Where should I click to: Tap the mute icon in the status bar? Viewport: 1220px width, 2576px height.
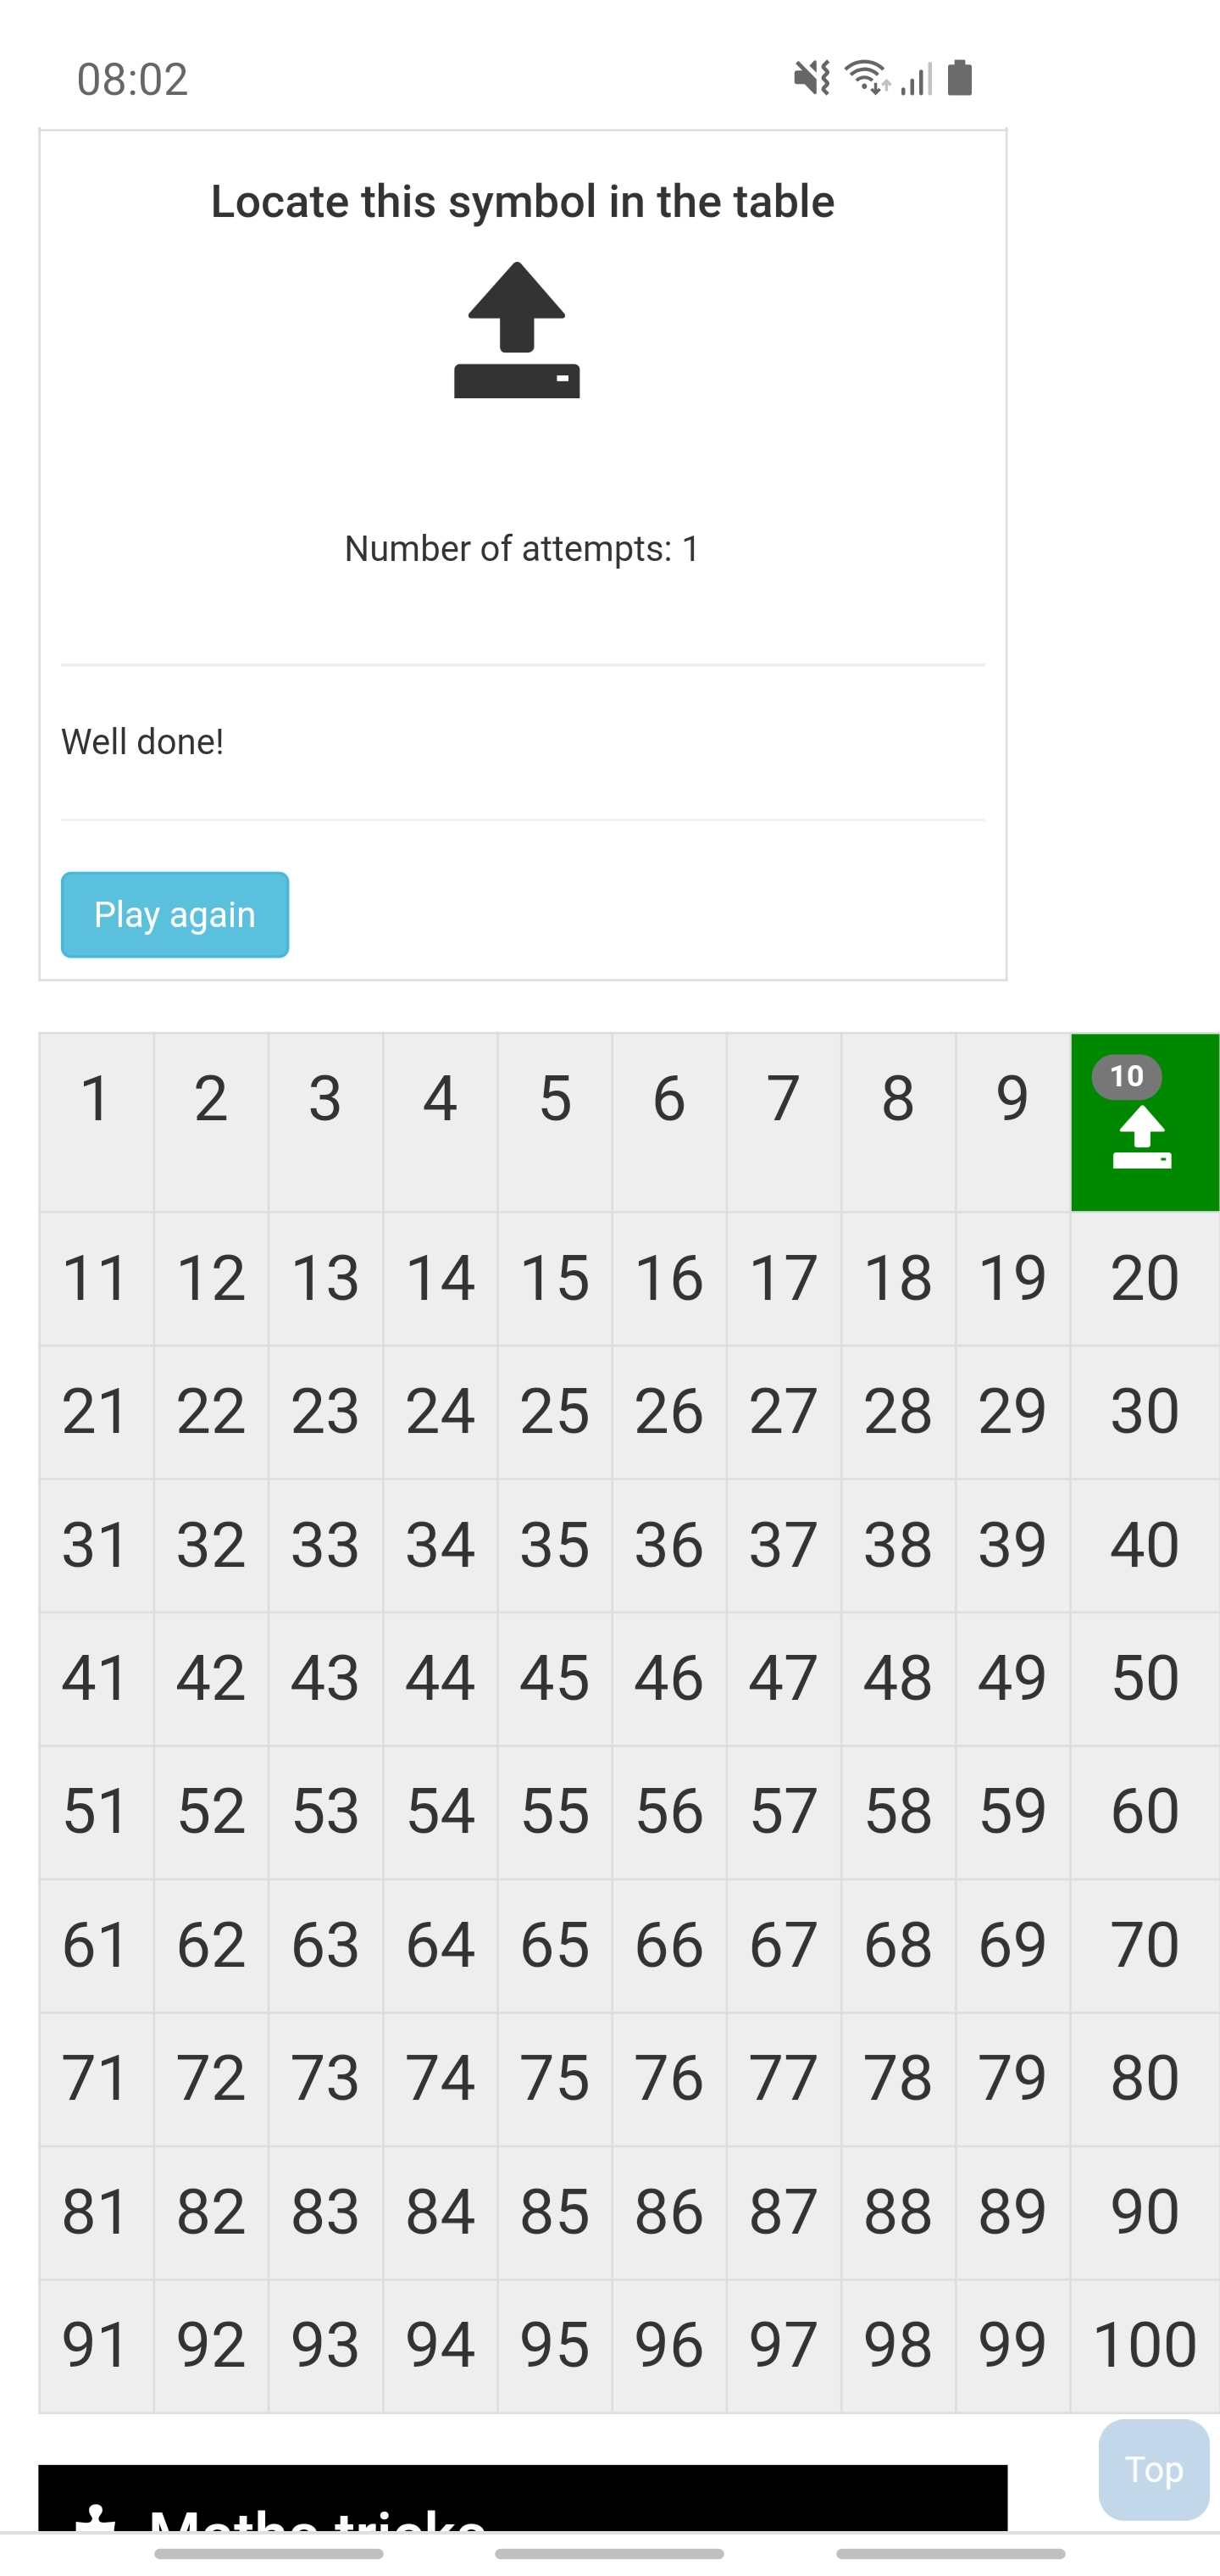[x=811, y=77]
